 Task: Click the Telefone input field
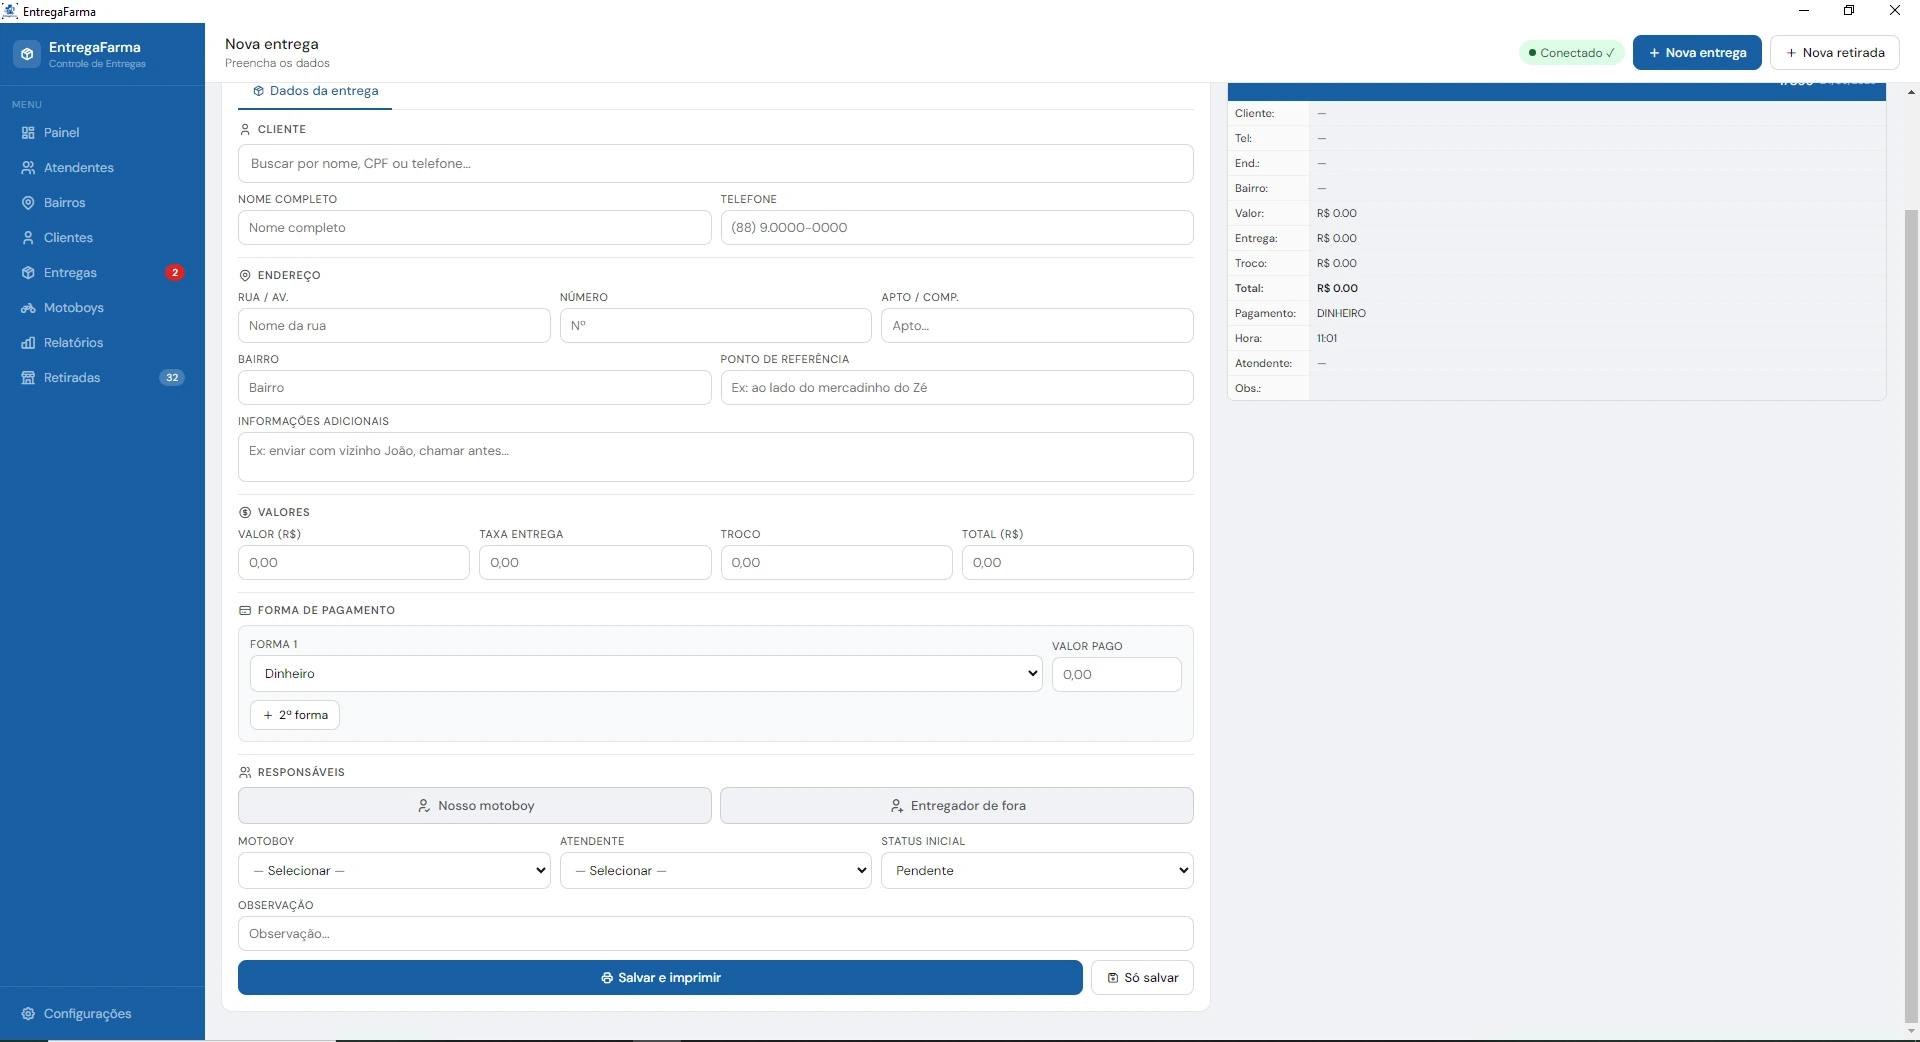click(x=957, y=228)
